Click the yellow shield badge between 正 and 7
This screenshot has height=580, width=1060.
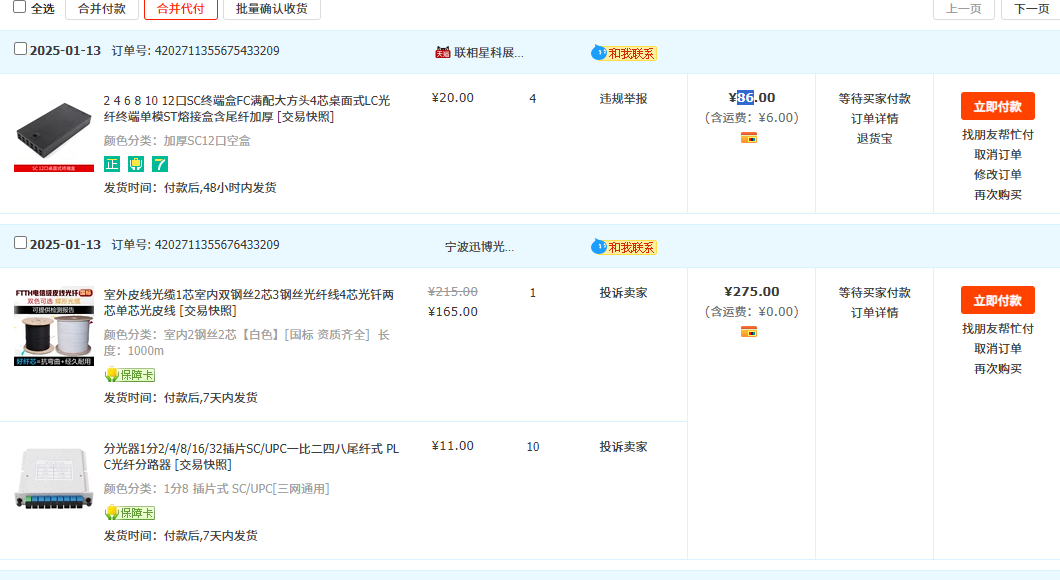pyautogui.click(x=136, y=164)
